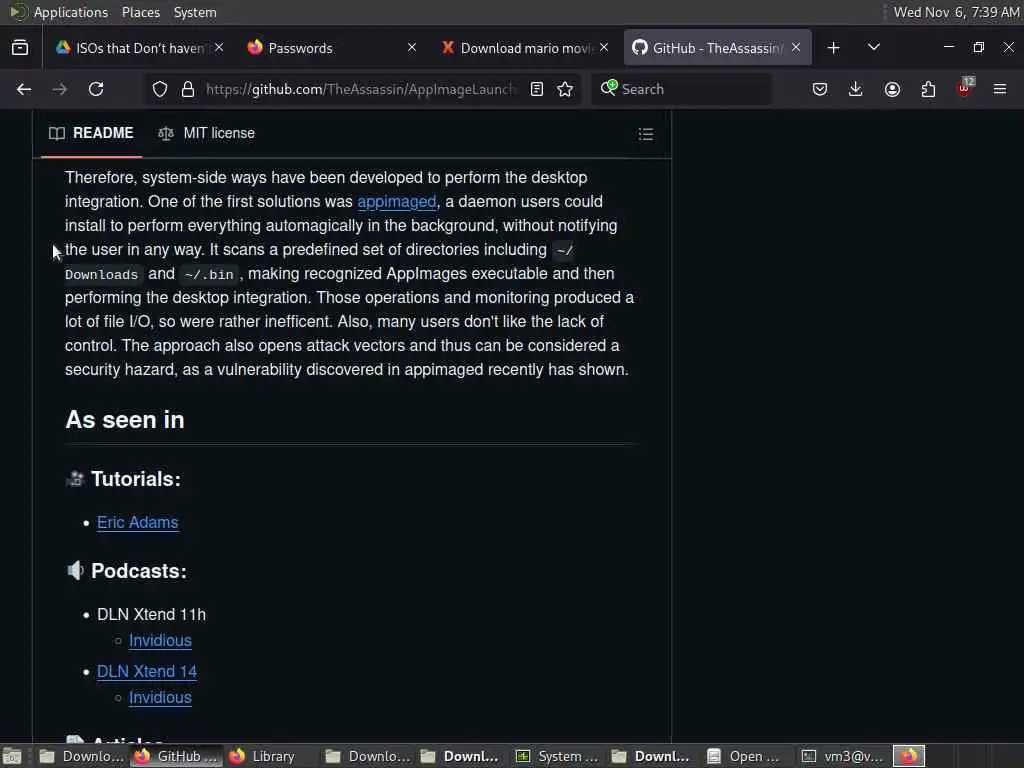Open the uBlock Origin extension icon

(965, 88)
